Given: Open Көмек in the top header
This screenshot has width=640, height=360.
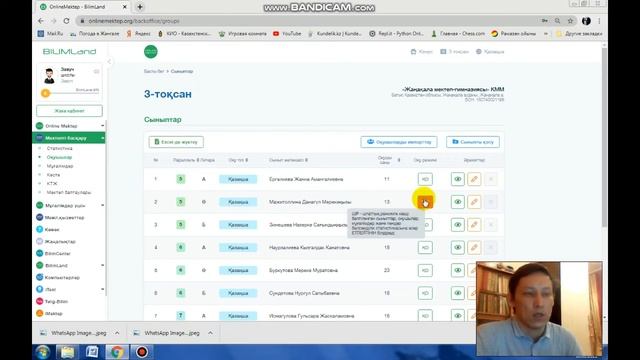Looking at the screenshot, I should point(421,52).
